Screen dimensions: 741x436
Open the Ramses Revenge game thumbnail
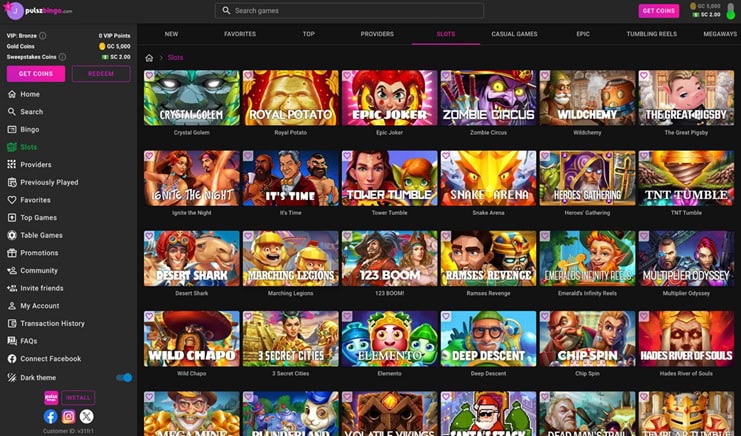coord(488,258)
